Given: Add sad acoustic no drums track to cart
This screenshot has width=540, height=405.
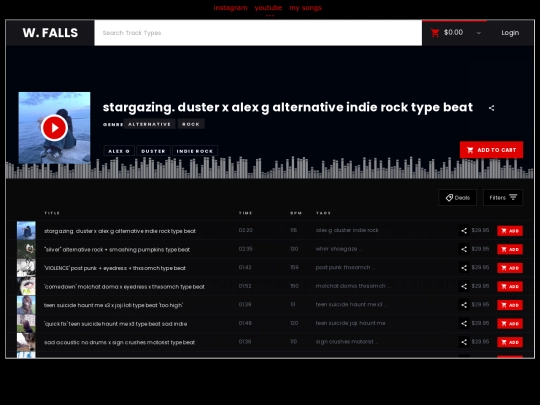Looking at the screenshot, I should pyautogui.click(x=510, y=342).
